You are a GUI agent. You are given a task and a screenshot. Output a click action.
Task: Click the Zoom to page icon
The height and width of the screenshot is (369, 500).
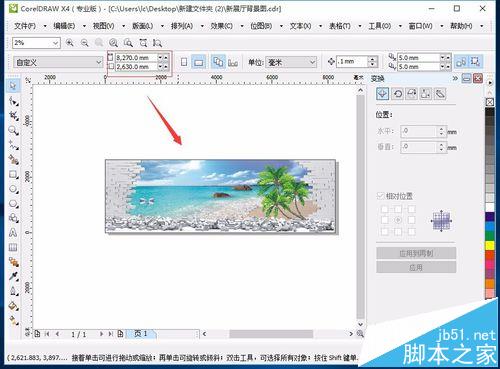pyautogui.click(x=128, y=43)
